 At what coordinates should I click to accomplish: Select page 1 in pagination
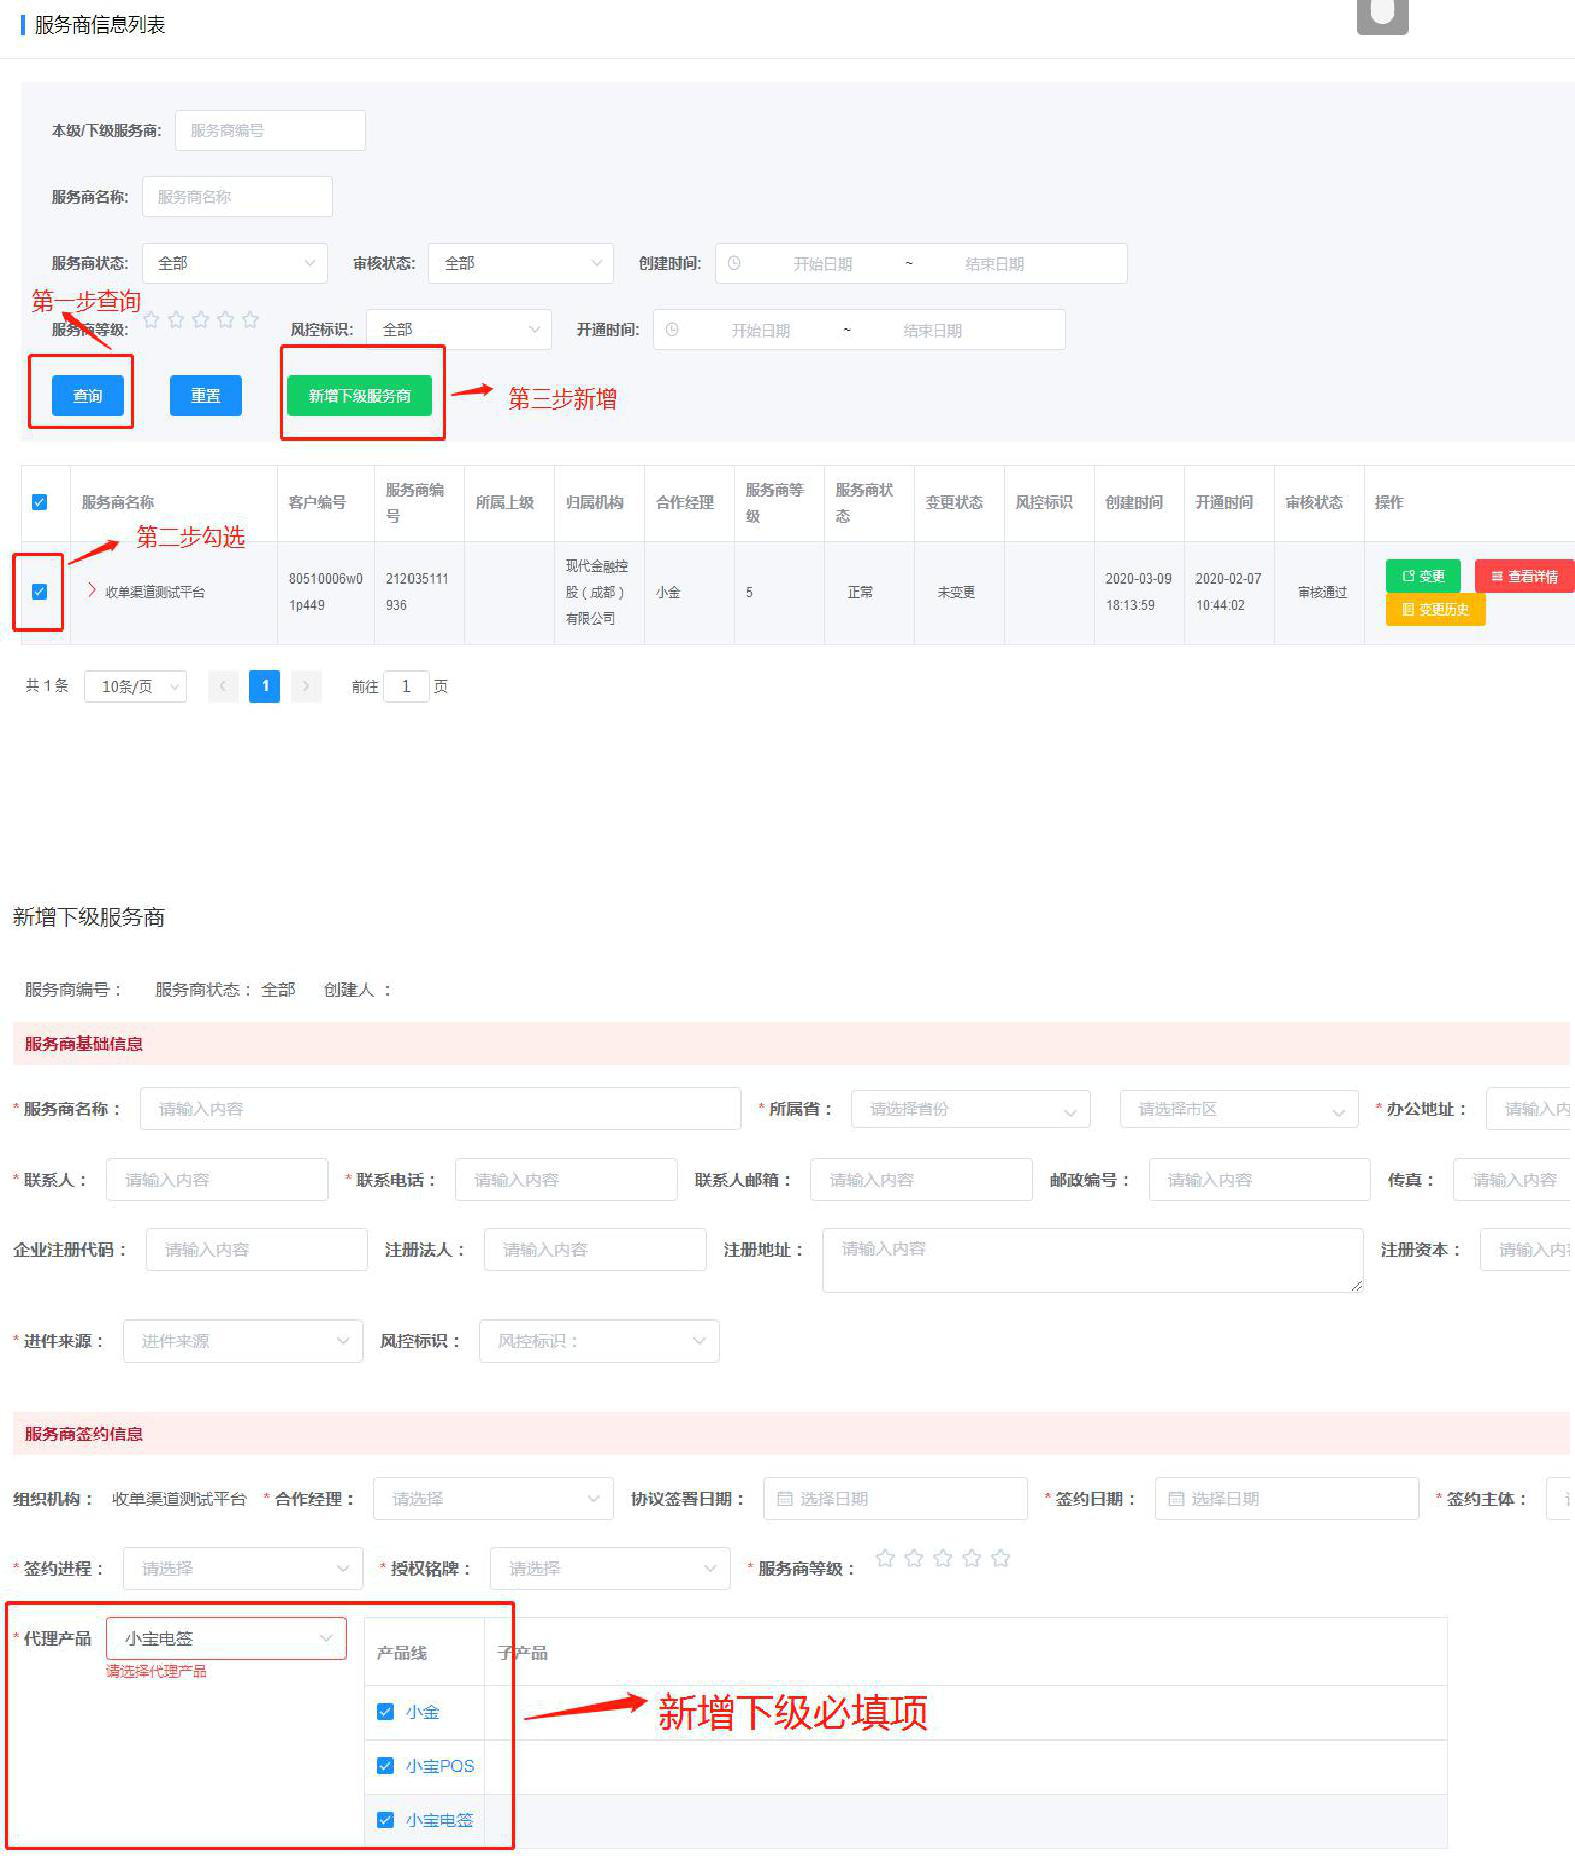tap(264, 686)
